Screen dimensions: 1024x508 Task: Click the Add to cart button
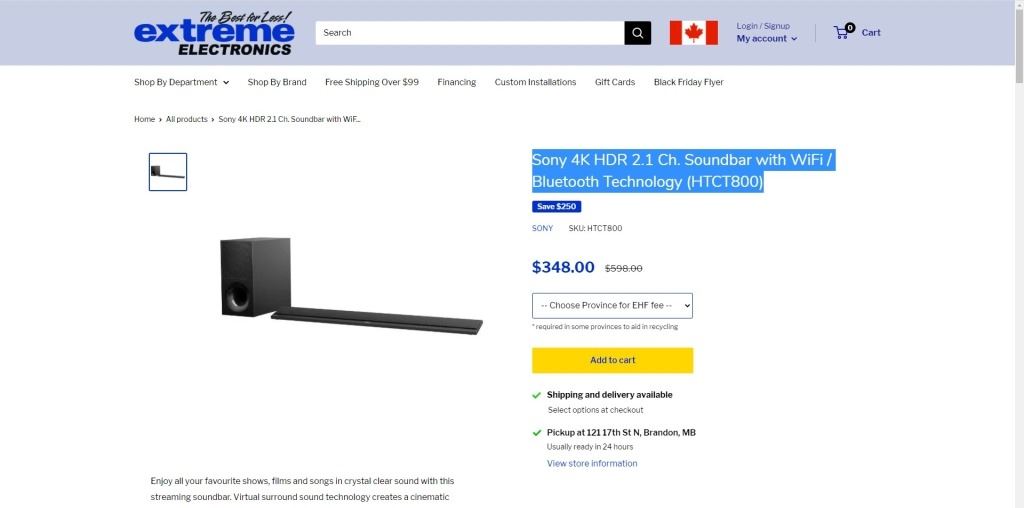612,360
